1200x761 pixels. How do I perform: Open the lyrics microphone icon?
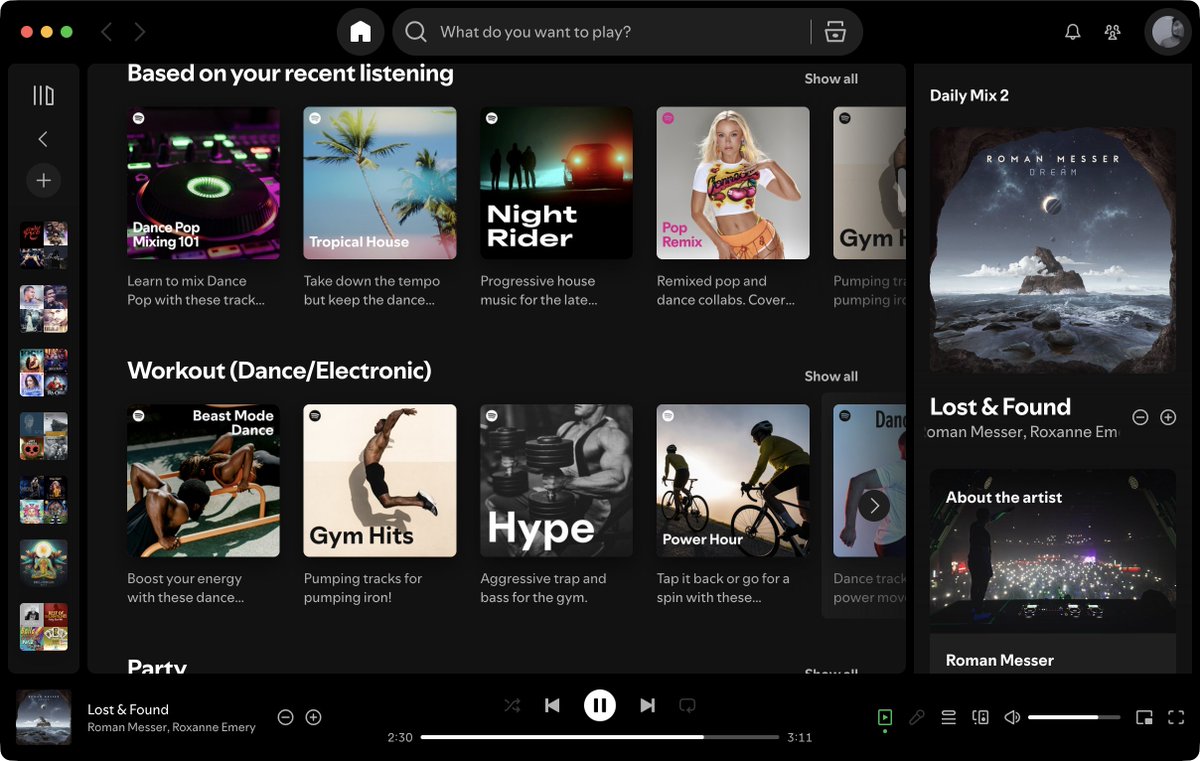917,717
